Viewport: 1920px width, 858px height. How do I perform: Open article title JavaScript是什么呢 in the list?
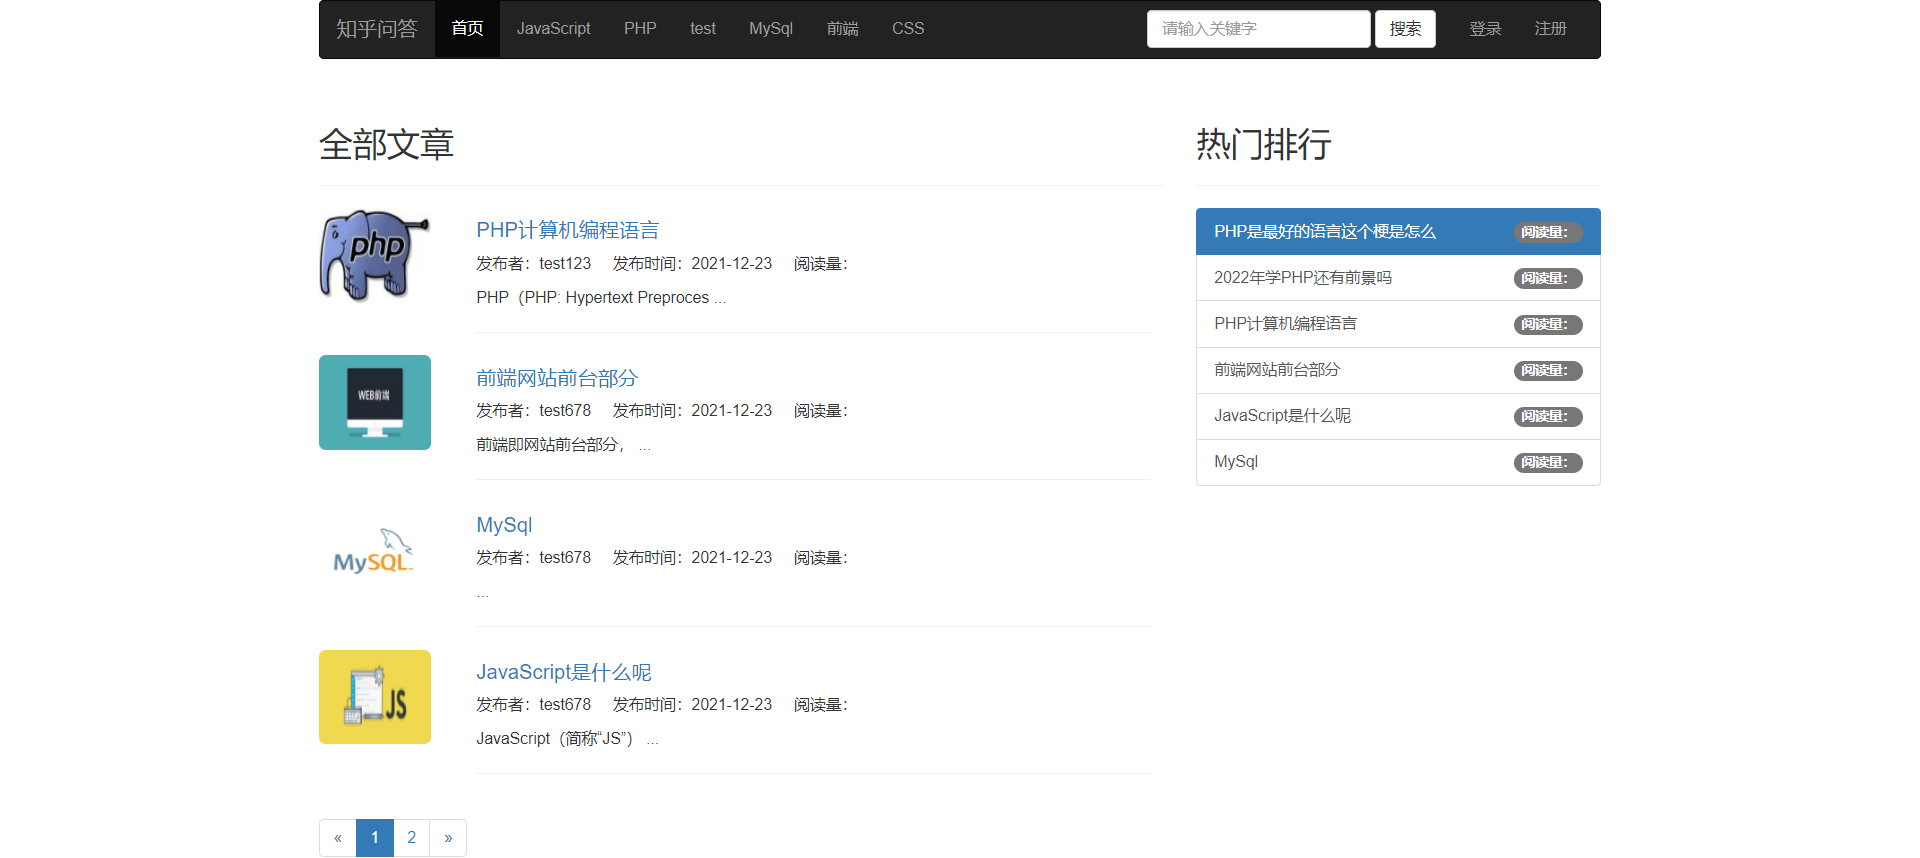pyautogui.click(x=564, y=672)
